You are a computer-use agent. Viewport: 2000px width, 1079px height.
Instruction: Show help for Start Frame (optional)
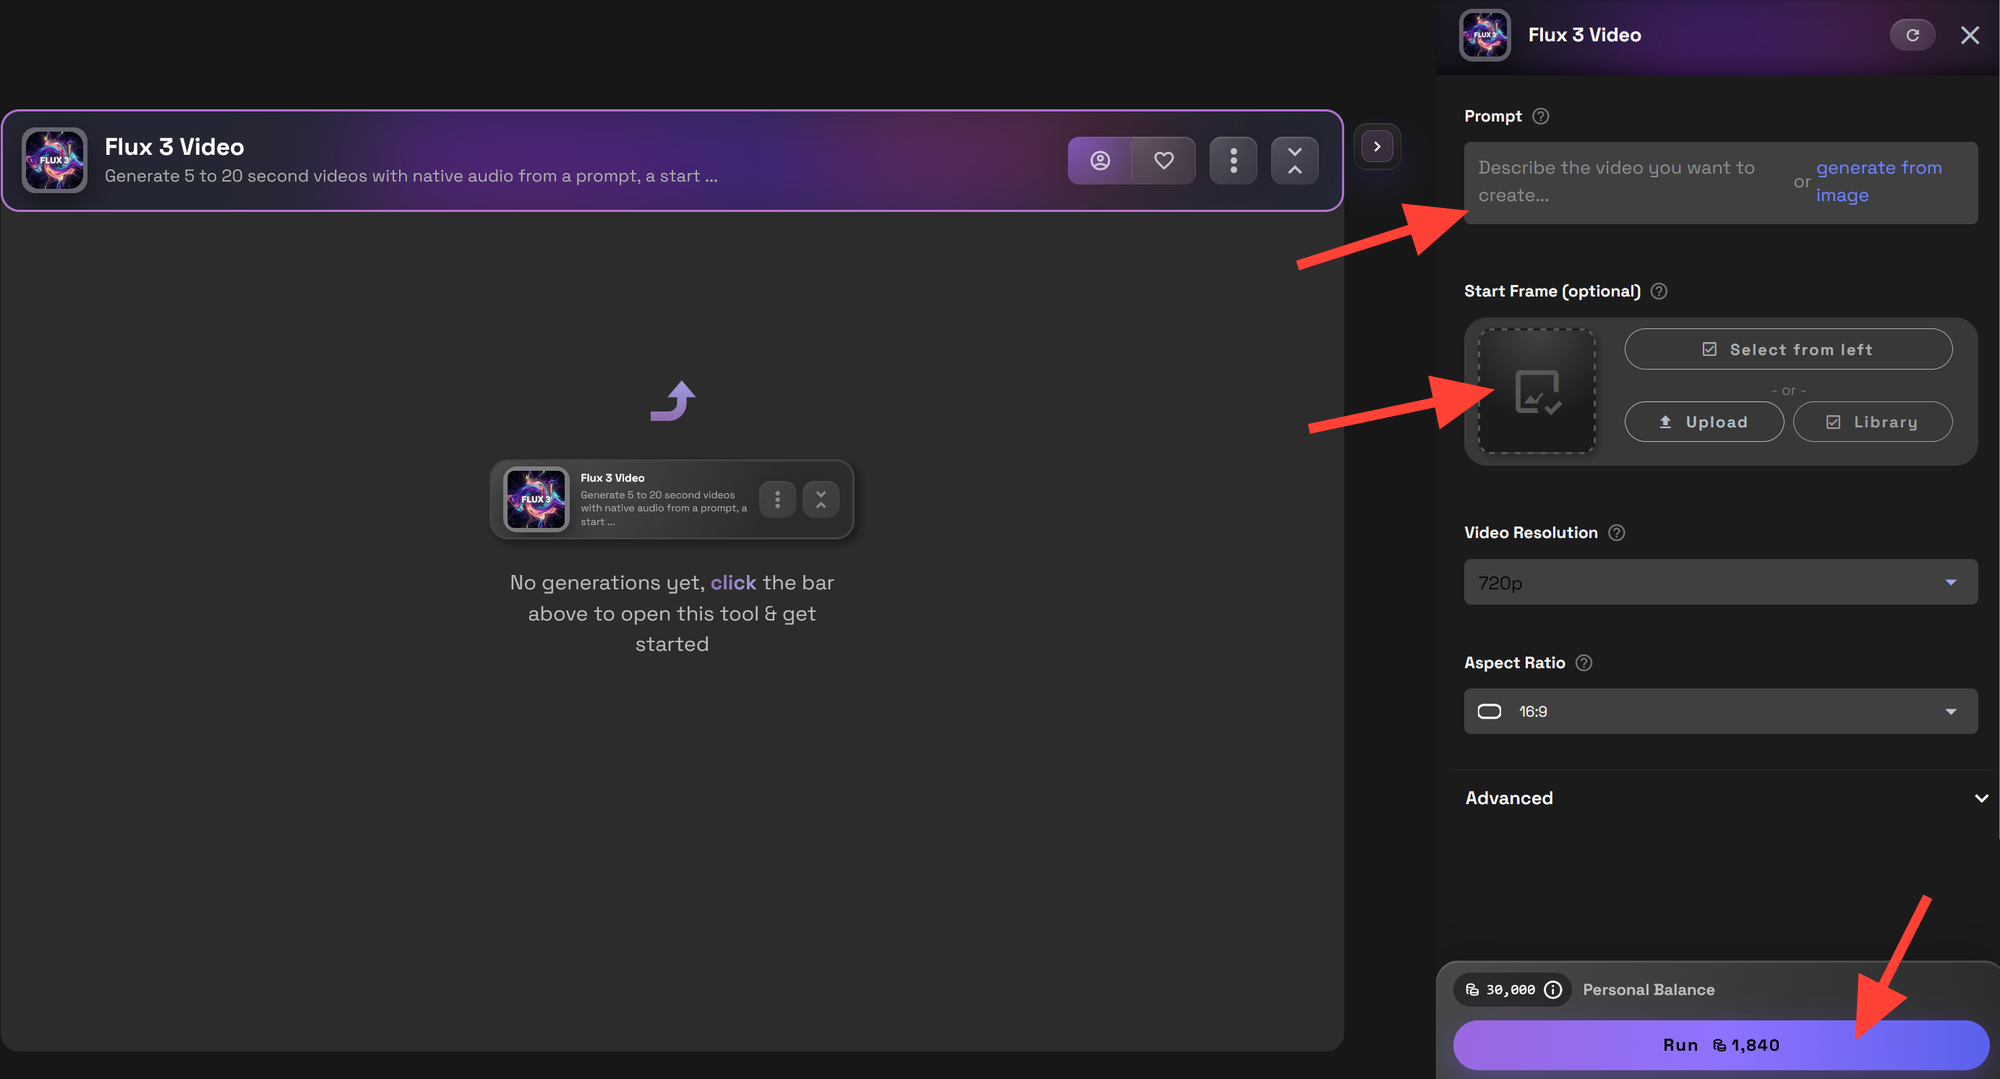(x=1659, y=291)
